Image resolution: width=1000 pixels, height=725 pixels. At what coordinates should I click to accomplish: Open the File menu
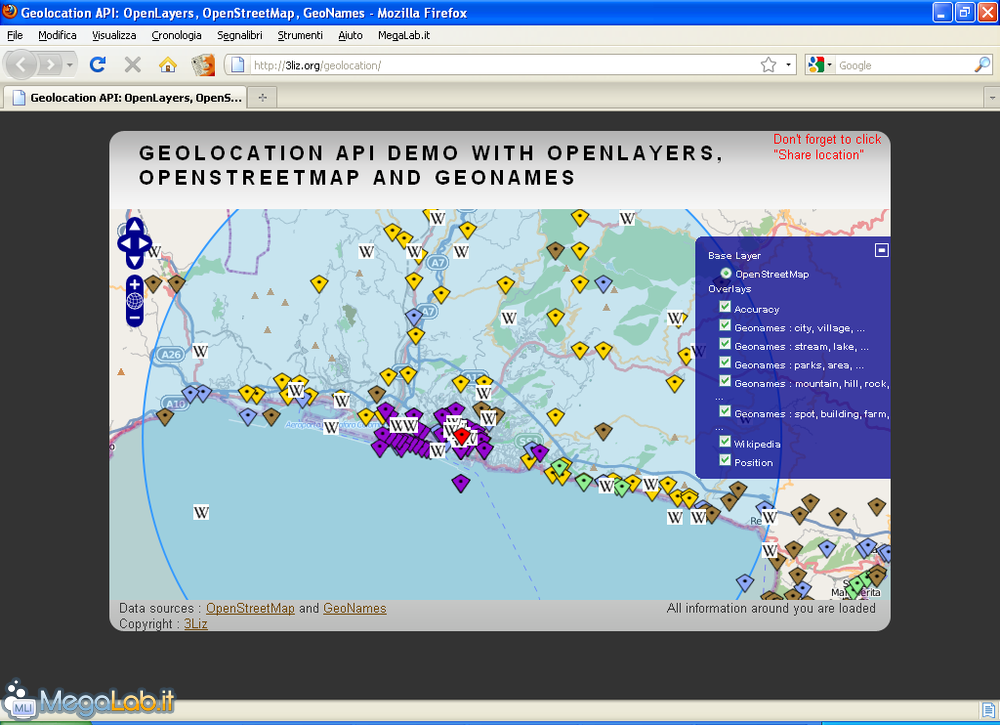[15, 35]
